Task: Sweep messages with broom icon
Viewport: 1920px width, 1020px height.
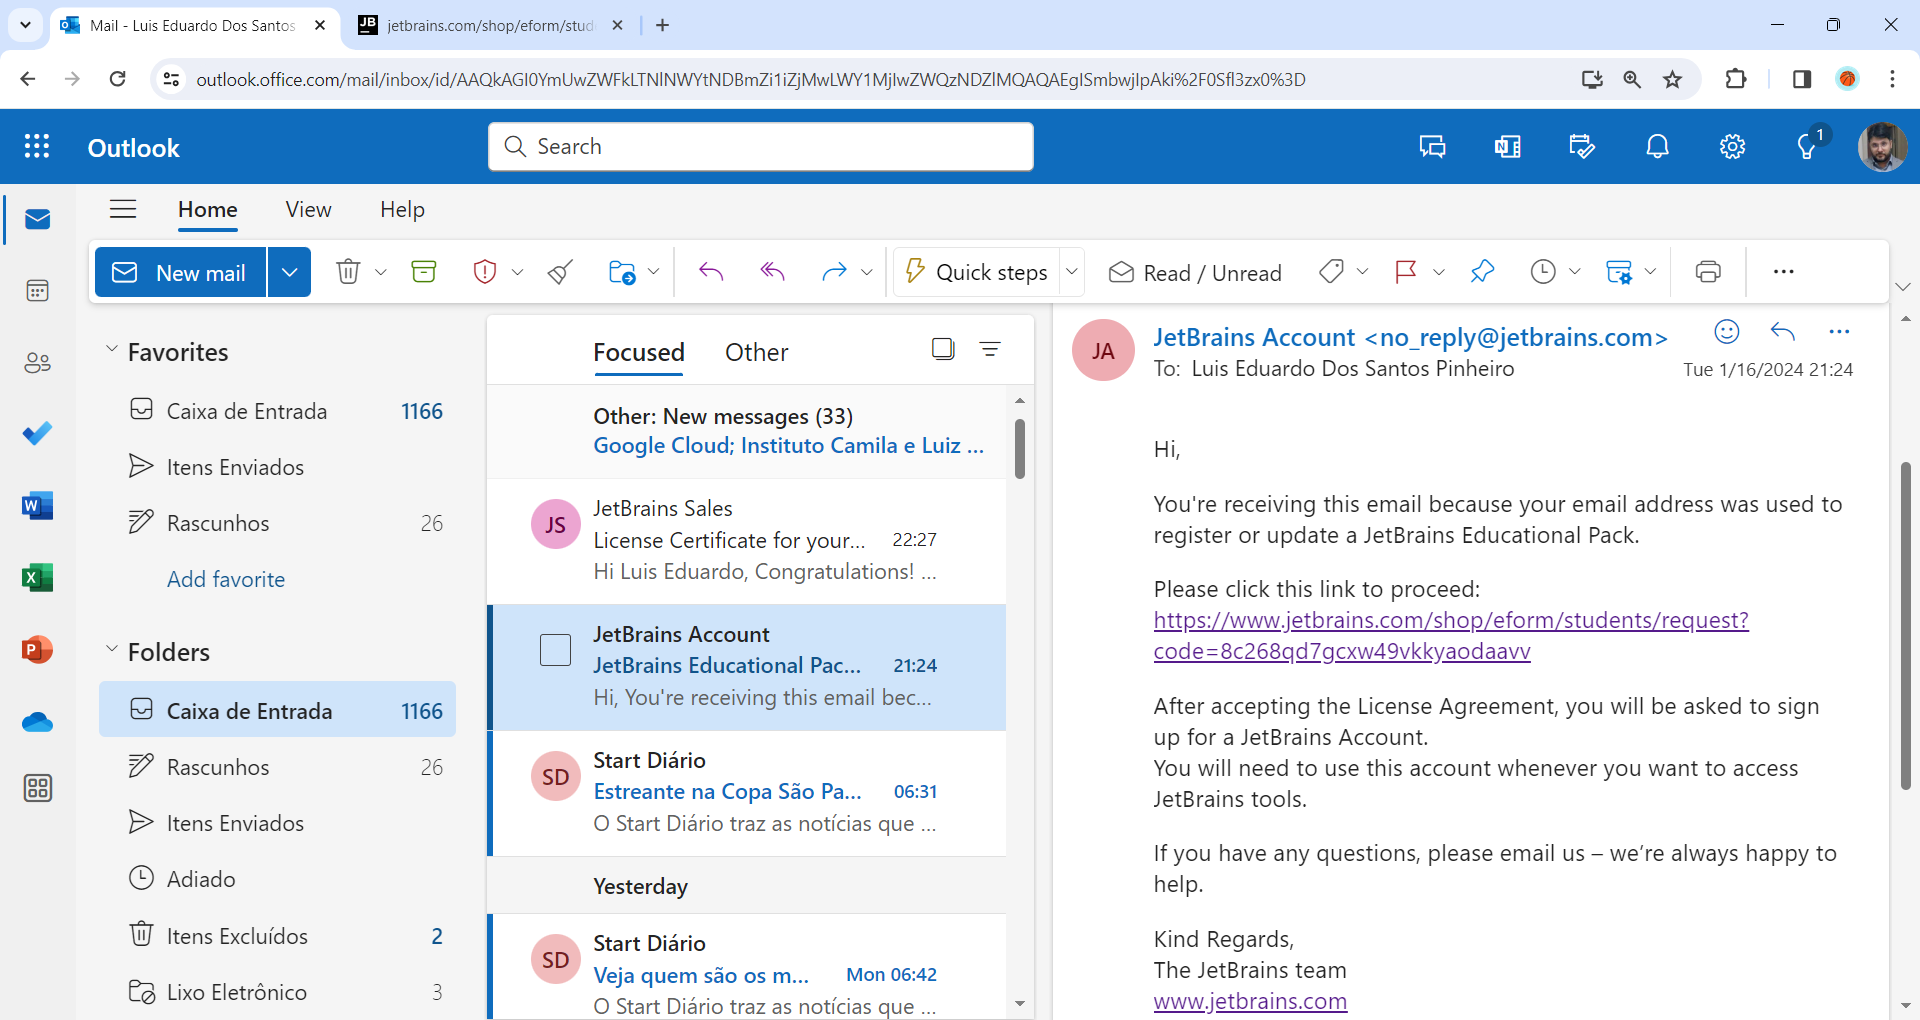Action: (x=560, y=272)
